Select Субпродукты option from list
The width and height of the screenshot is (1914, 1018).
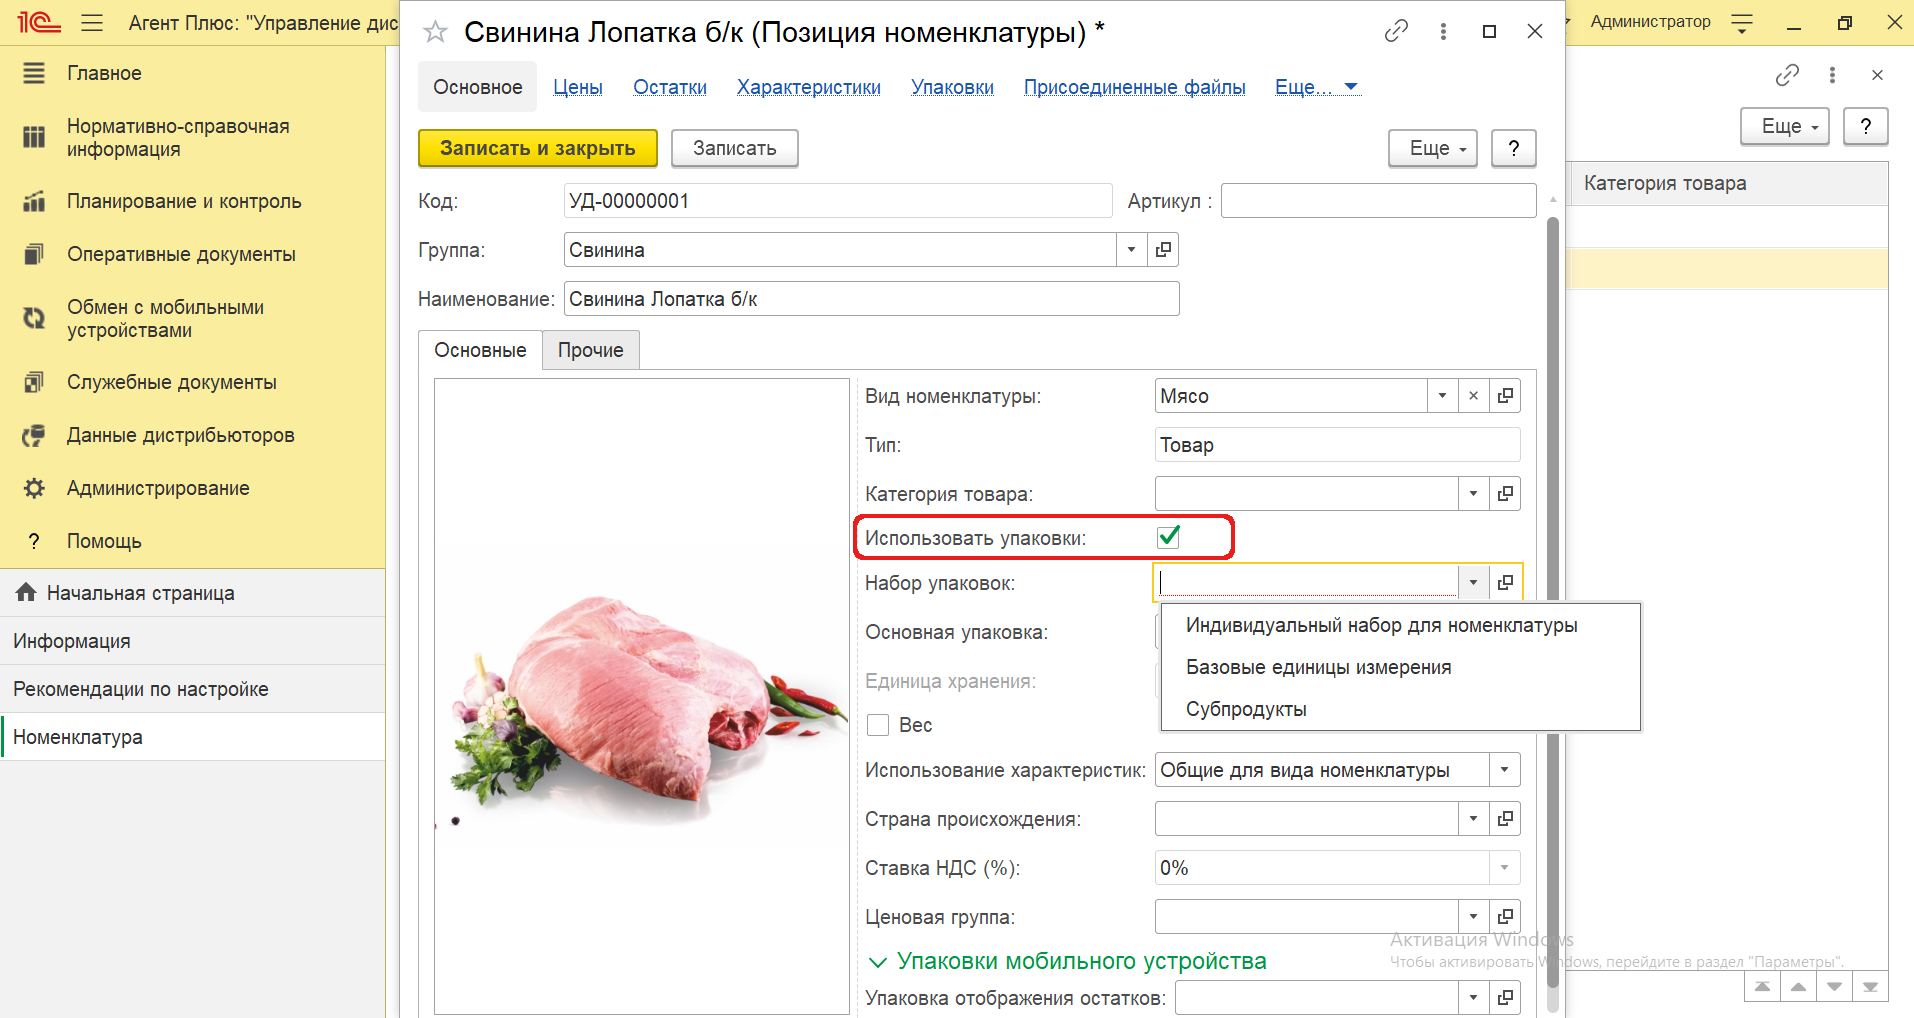click(1400, 709)
